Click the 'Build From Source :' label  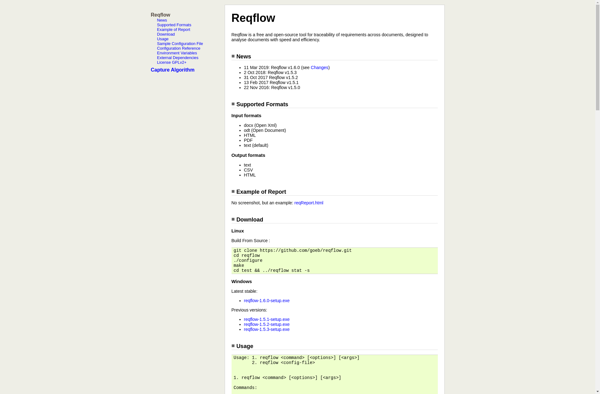click(250, 241)
